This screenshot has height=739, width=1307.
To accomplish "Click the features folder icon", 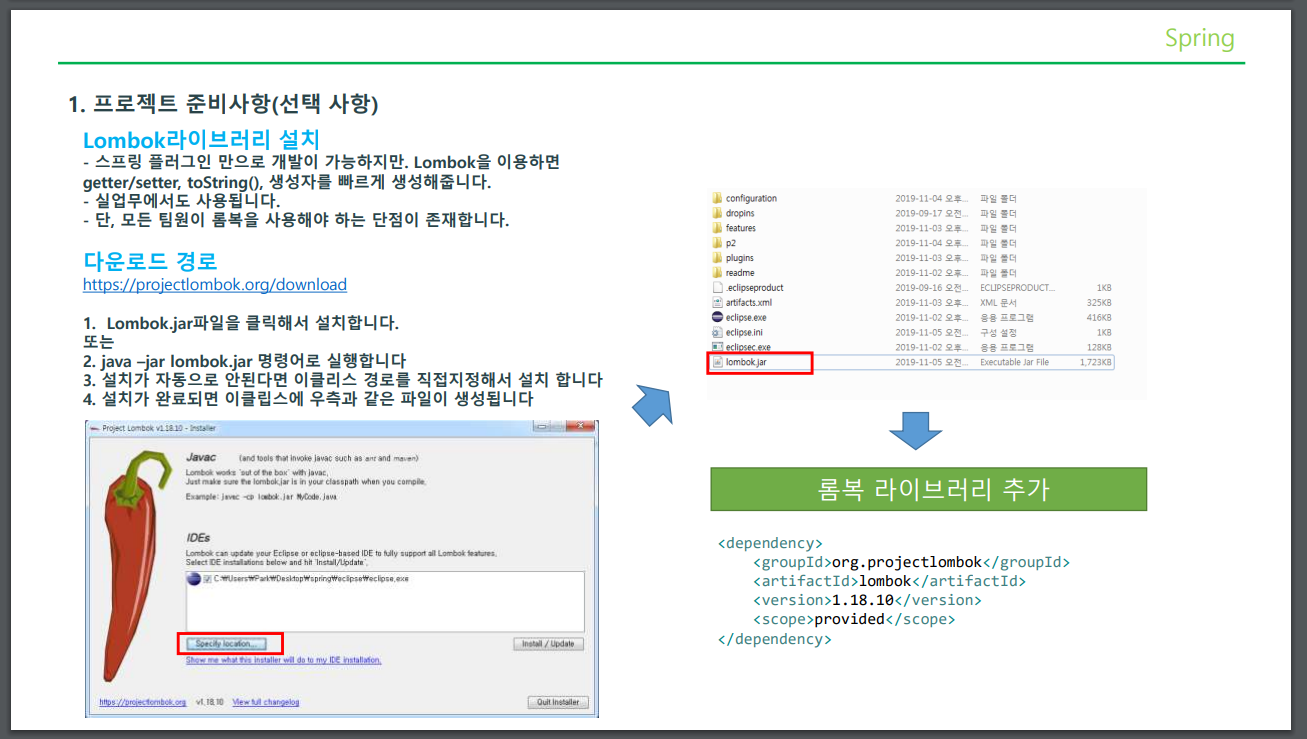I will pos(717,228).
